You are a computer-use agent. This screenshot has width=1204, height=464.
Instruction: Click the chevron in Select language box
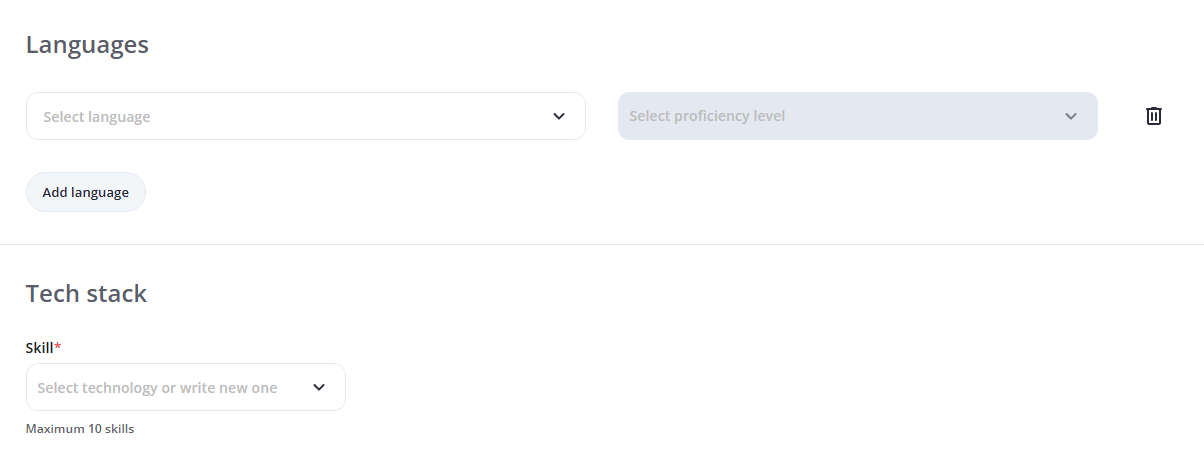(x=559, y=116)
